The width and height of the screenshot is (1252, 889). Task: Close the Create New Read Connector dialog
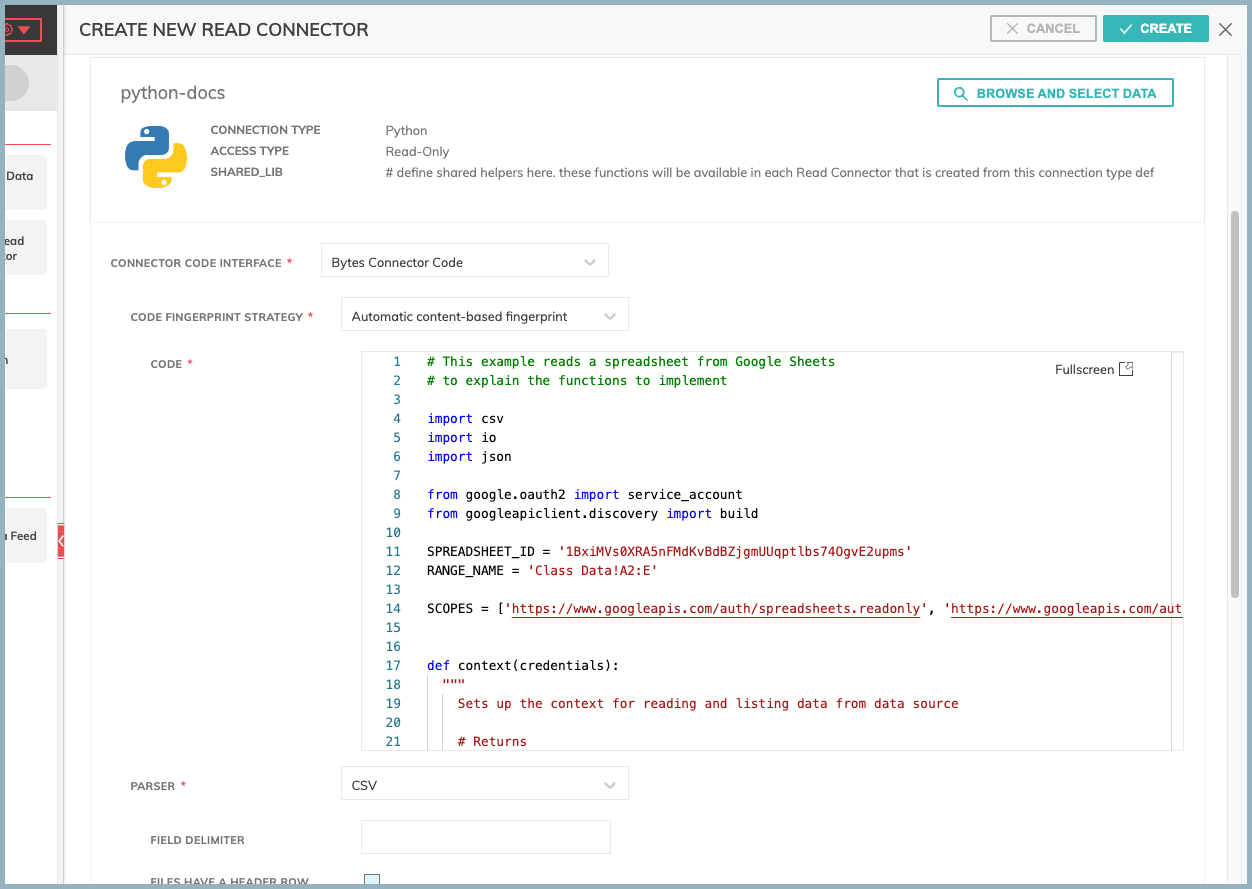click(x=1226, y=30)
